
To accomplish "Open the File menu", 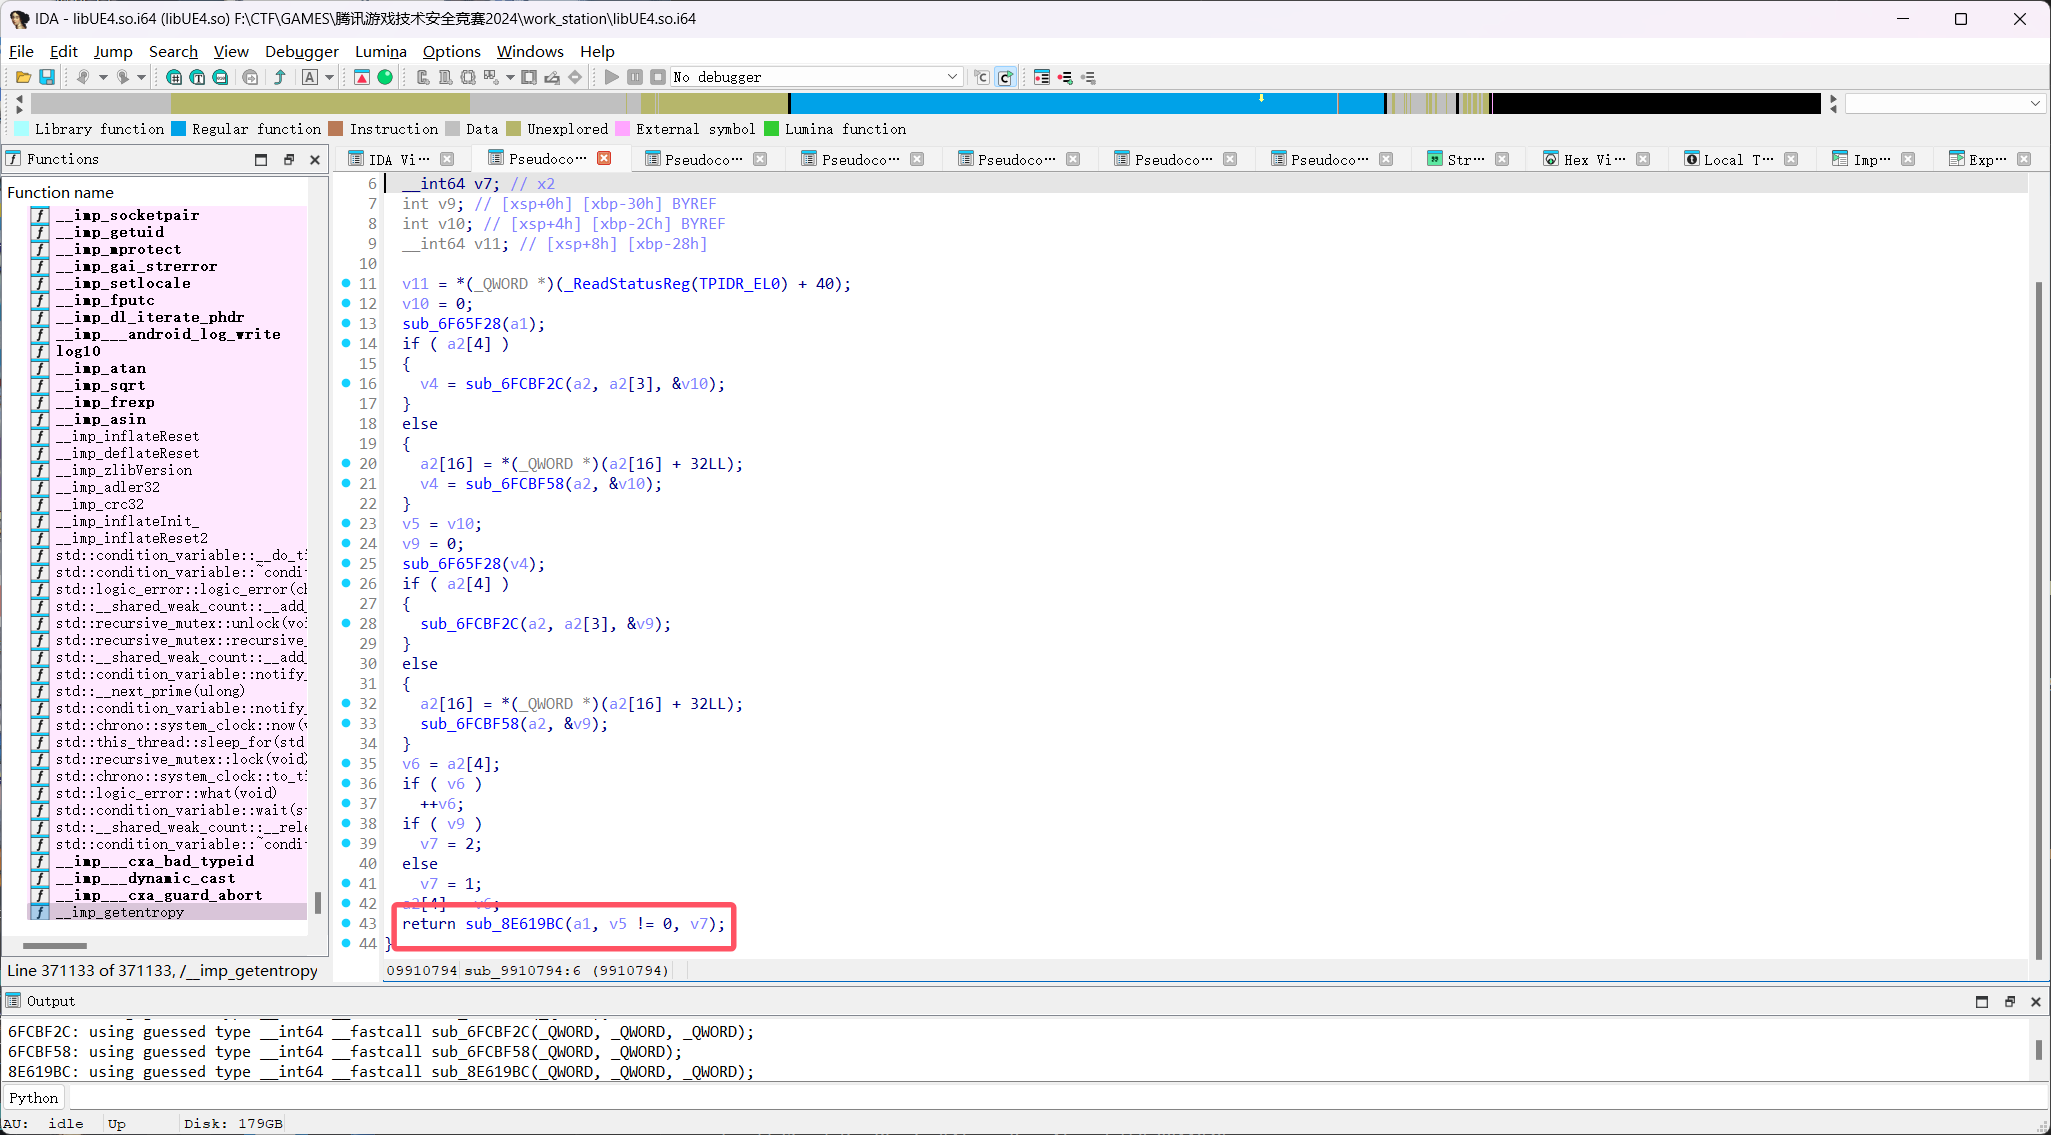I will (x=21, y=51).
